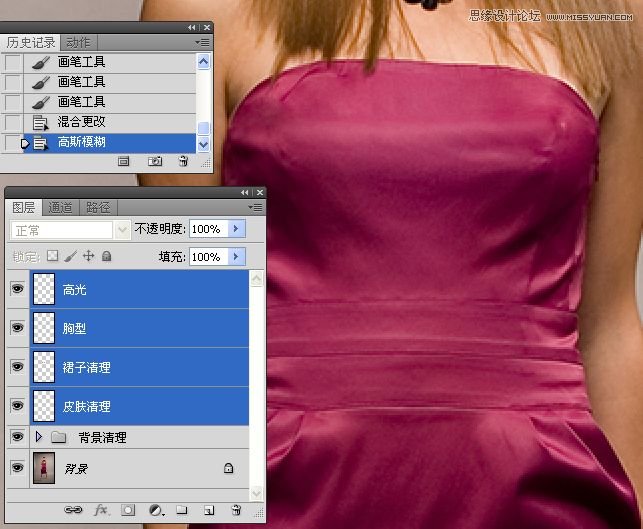Switch to the 历史记录 tab
Screen dimensions: 643x529
tap(31, 43)
